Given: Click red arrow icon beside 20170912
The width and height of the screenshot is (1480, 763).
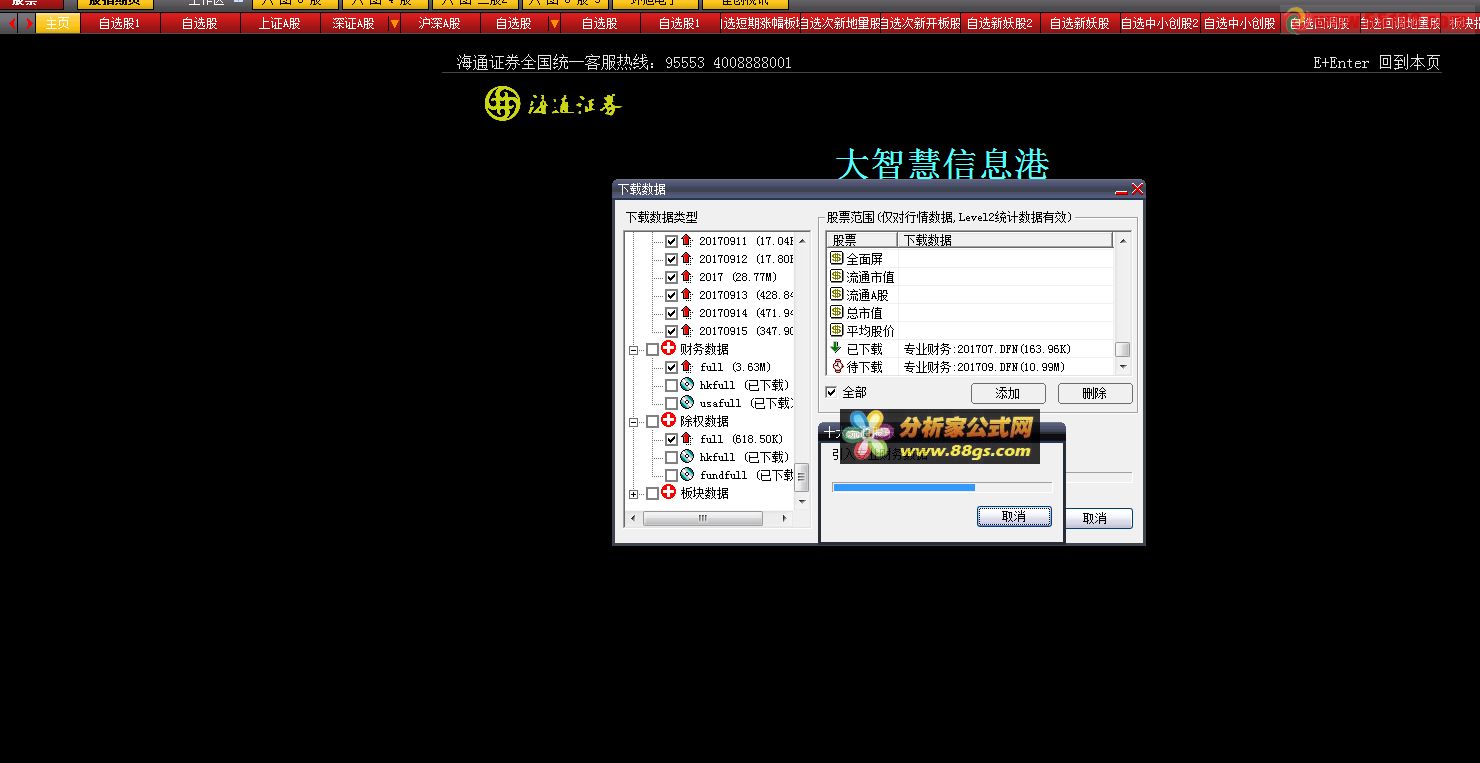Looking at the screenshot, I should [x=687, y=259].
